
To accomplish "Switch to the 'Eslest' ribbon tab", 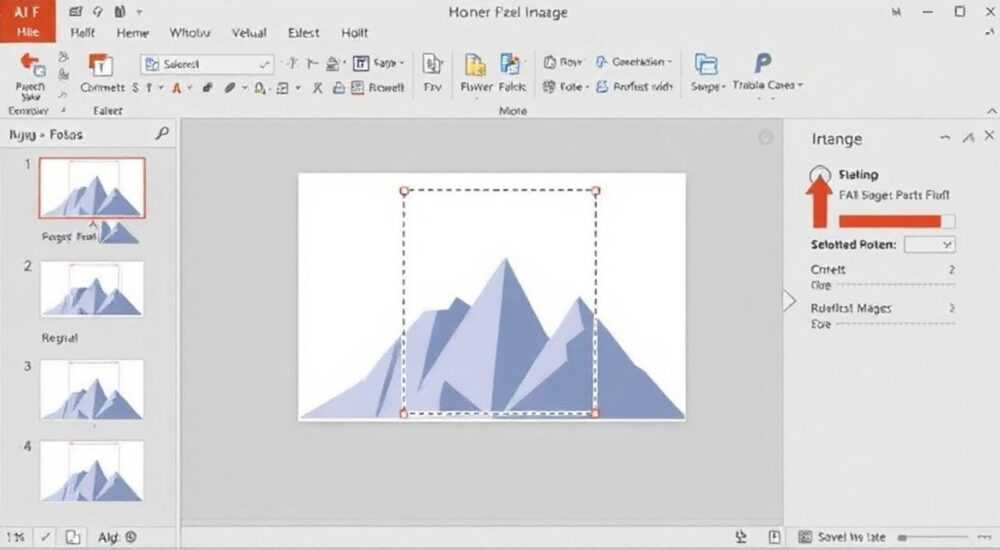I will [x=304, y=33].
